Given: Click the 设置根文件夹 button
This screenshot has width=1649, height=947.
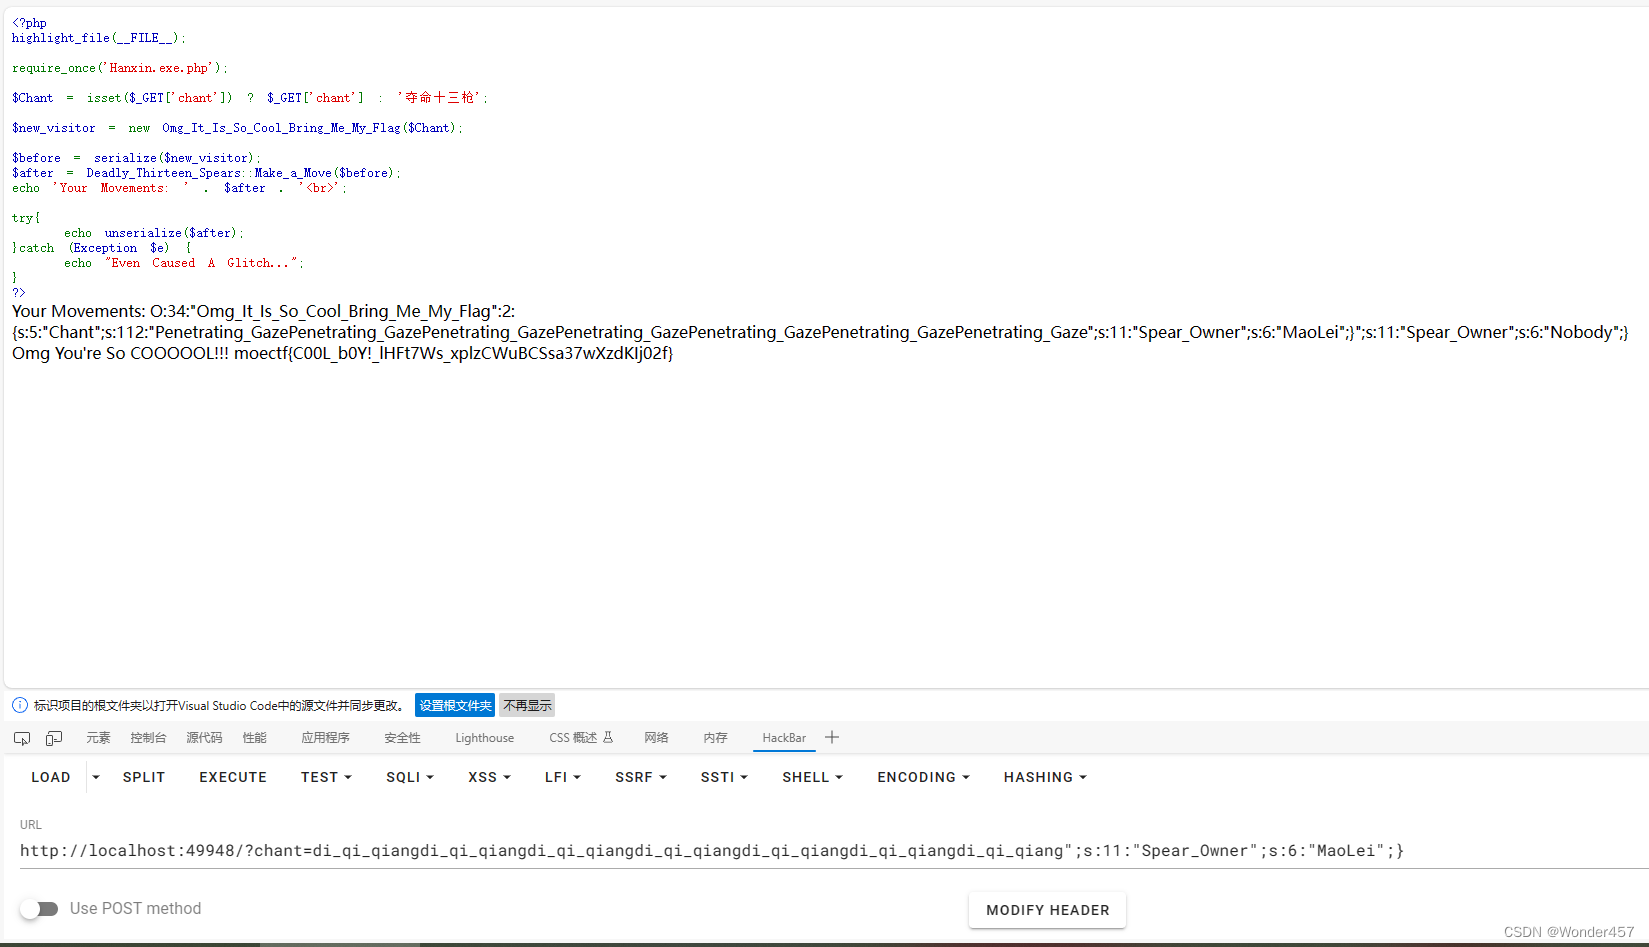Looking at the screenshot, I should 455,705.
